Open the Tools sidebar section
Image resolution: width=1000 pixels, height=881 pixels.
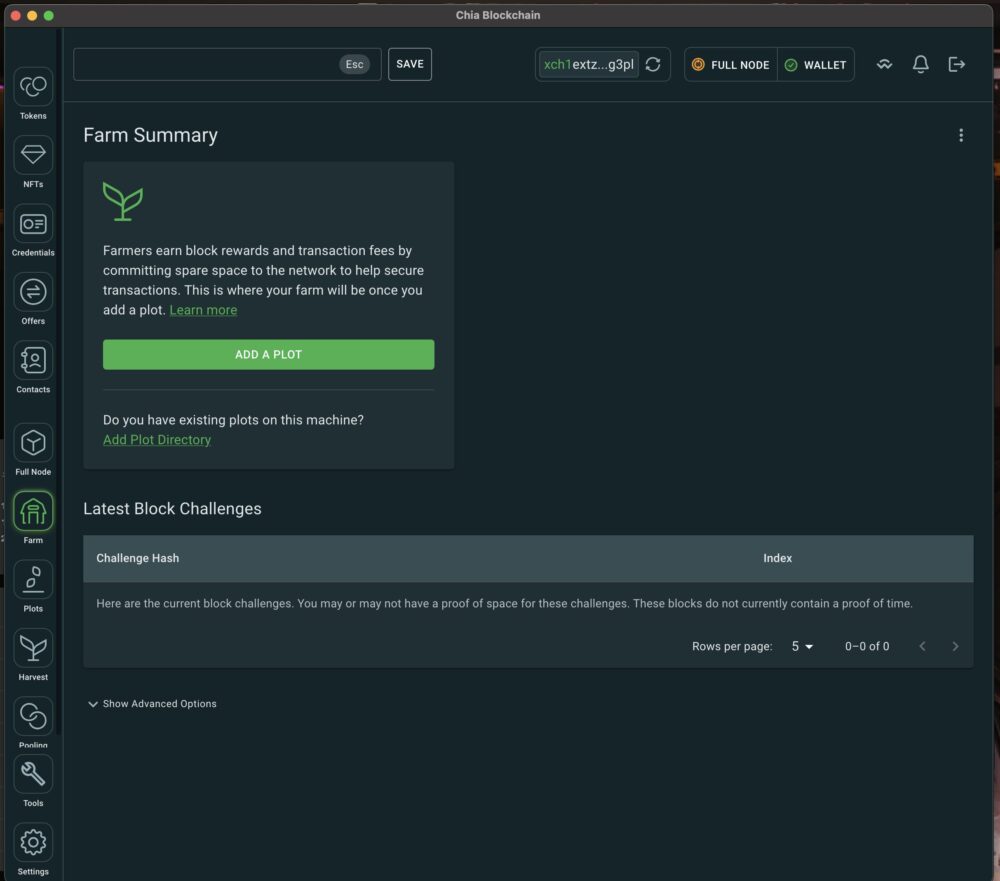coord(33,781)
